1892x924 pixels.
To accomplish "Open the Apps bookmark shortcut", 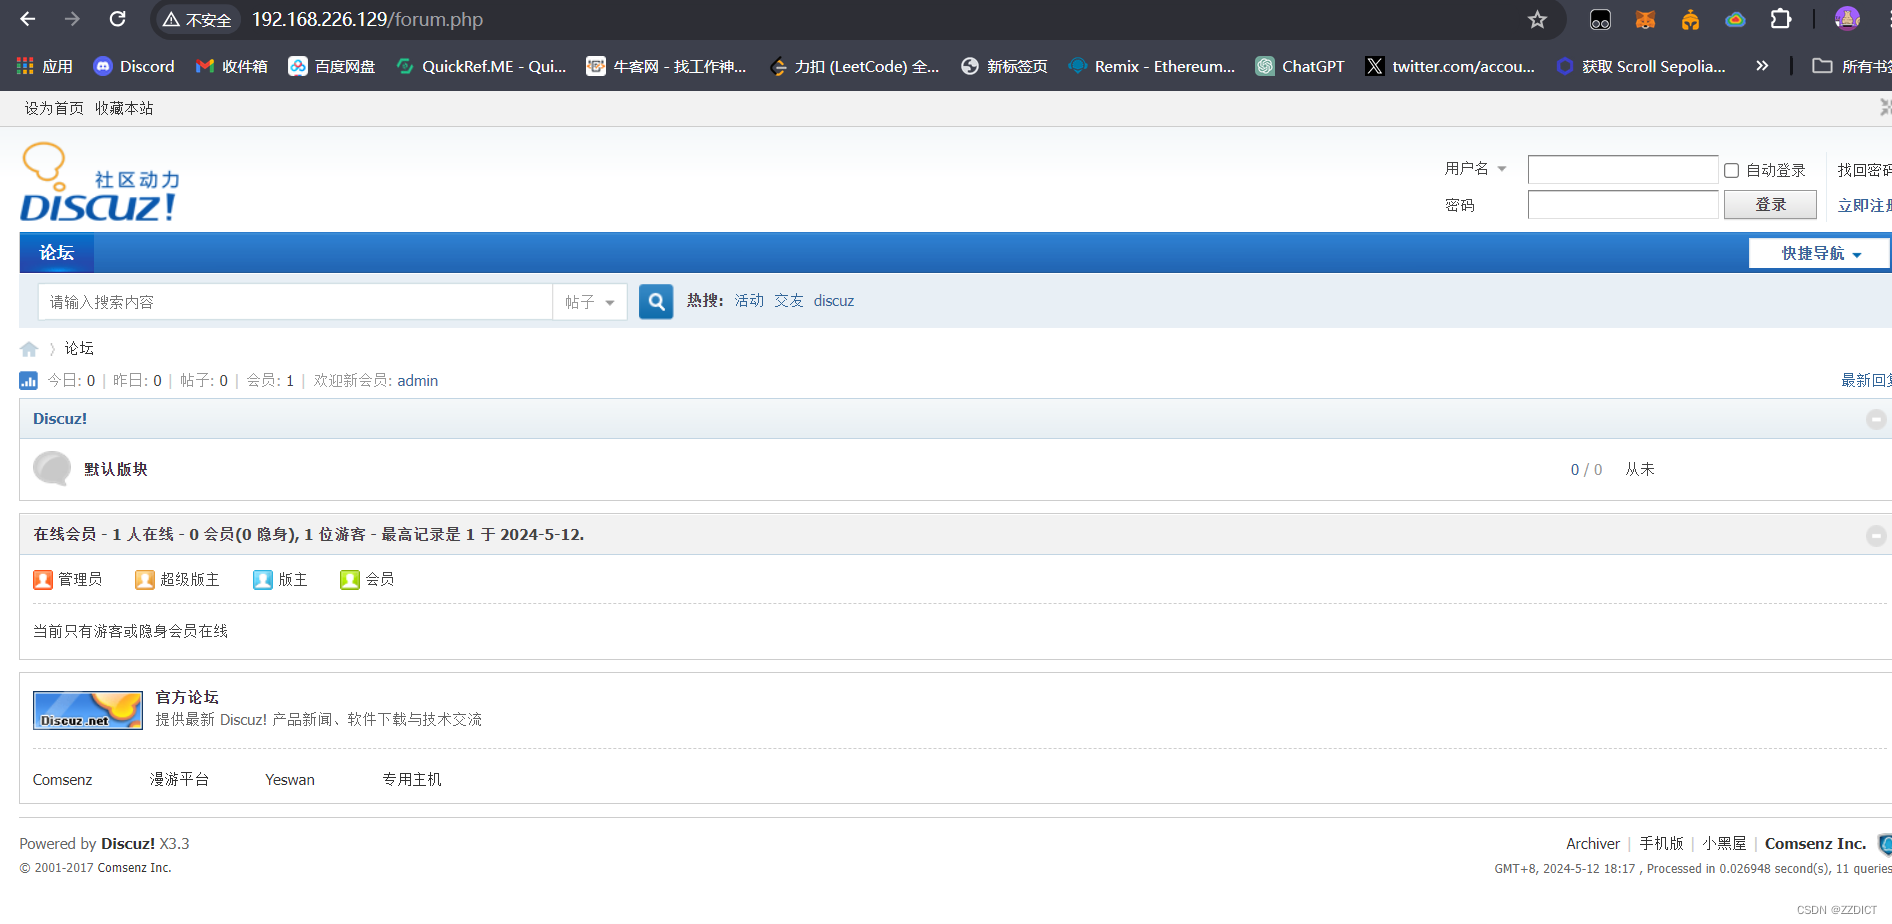I will point(45,66).
